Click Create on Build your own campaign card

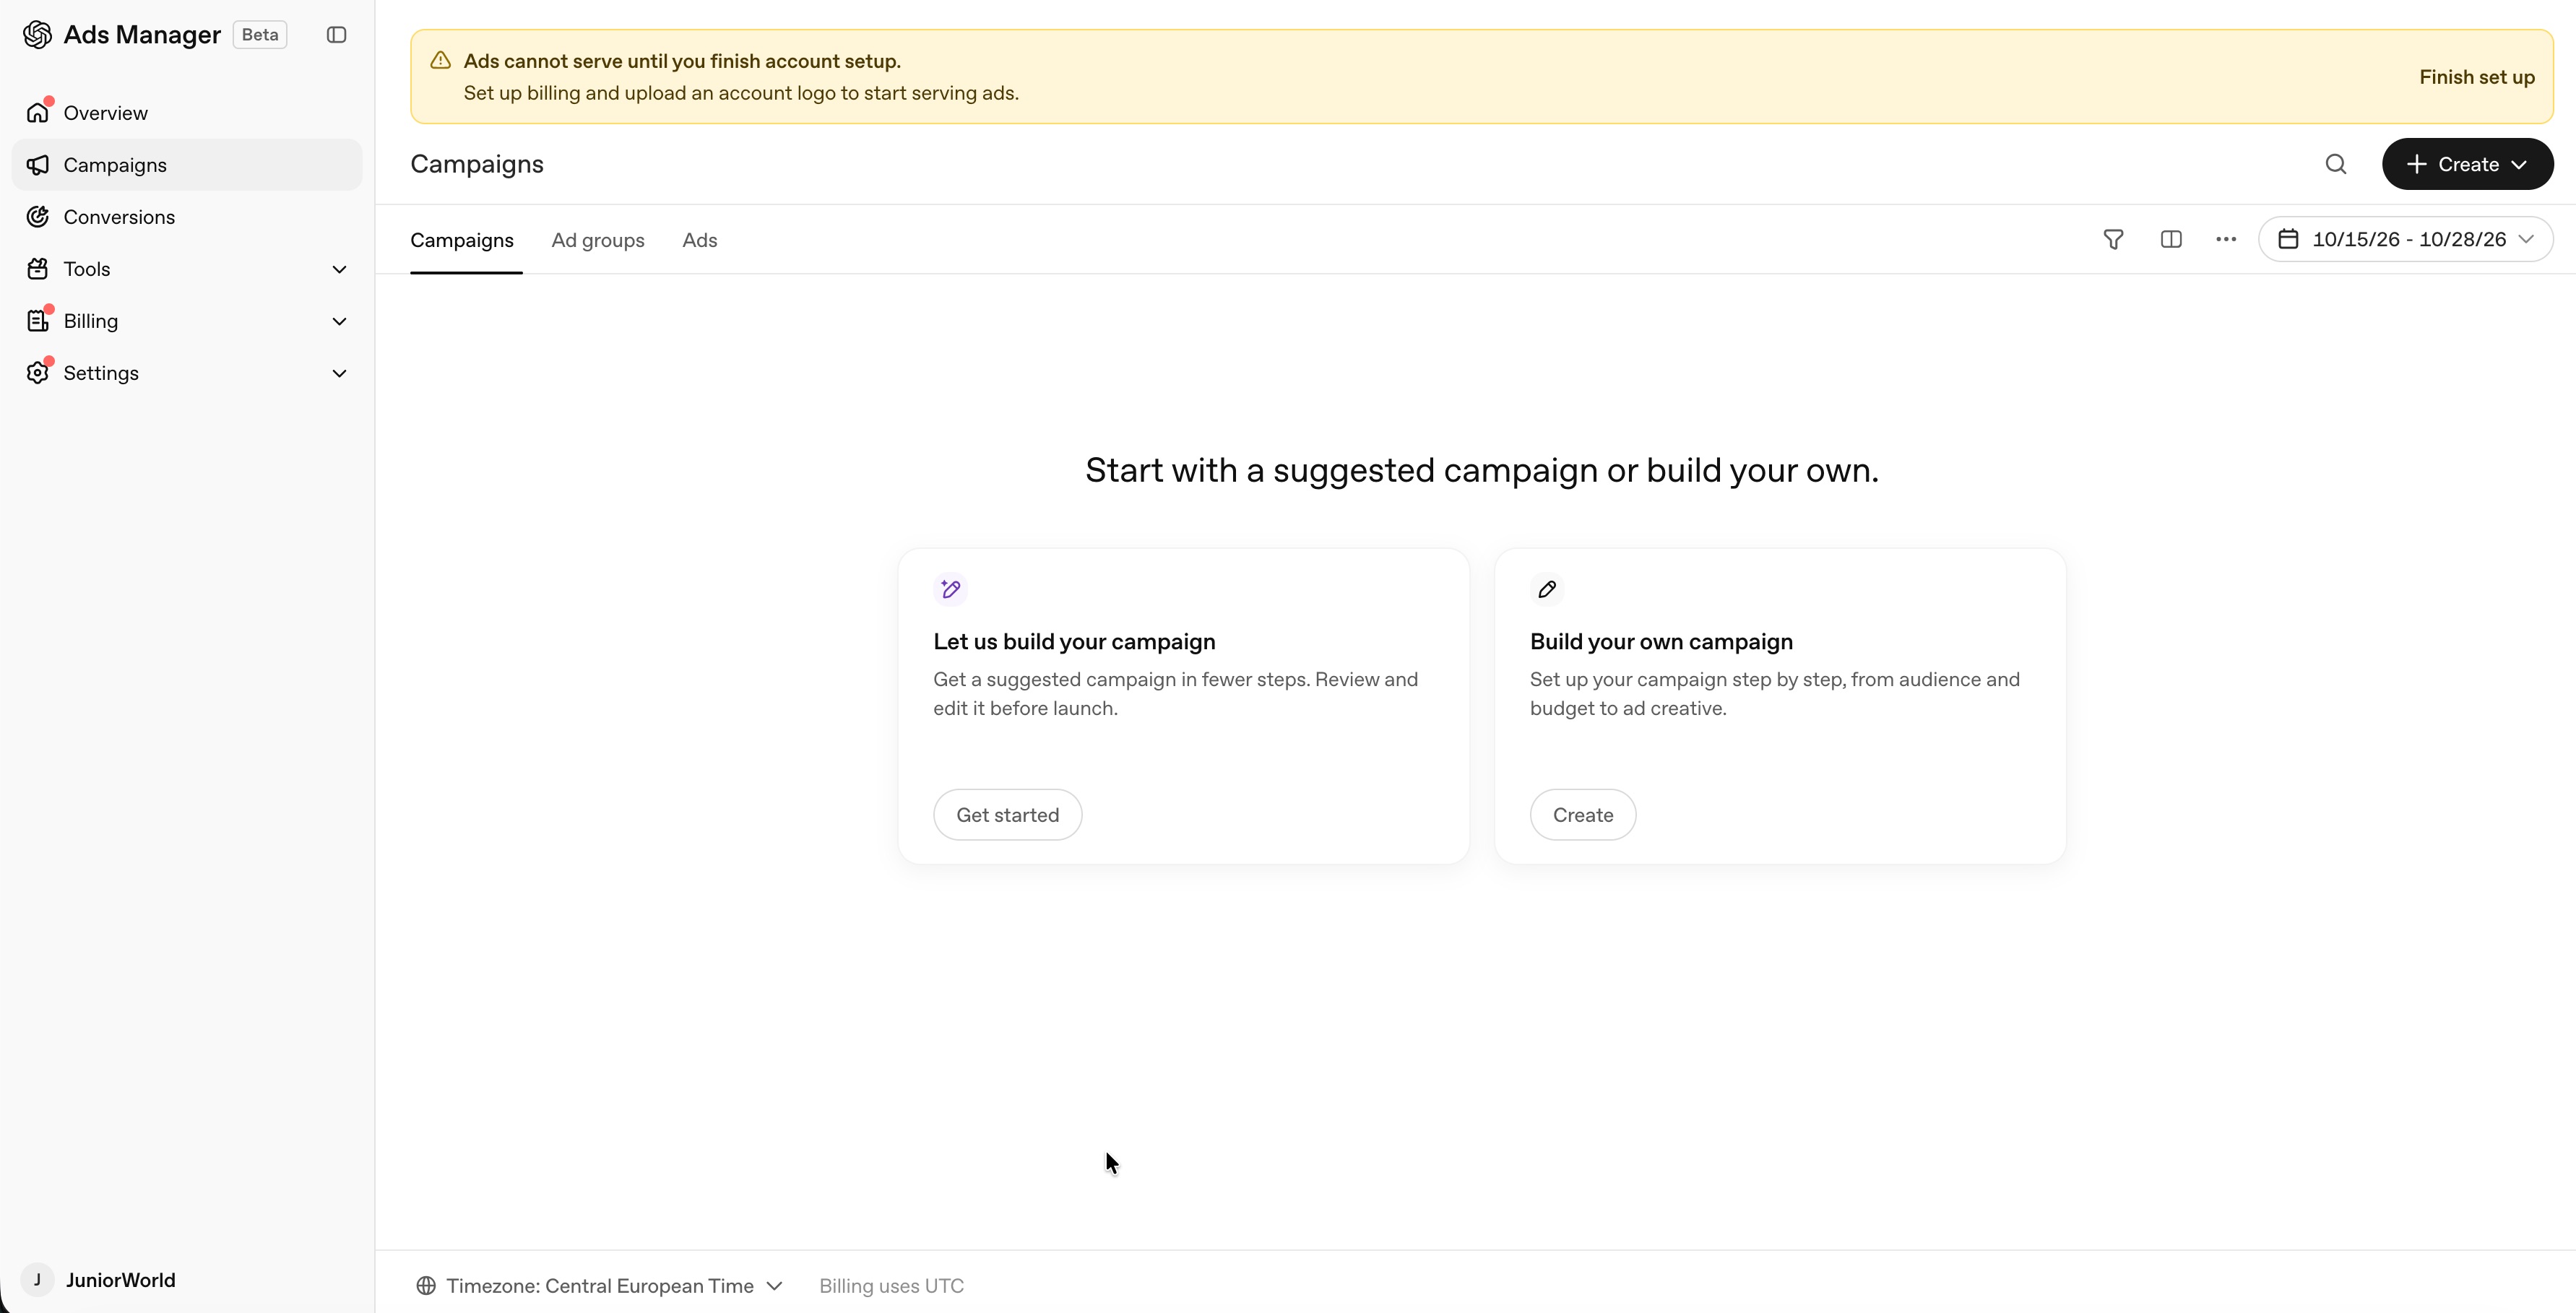1583,815
